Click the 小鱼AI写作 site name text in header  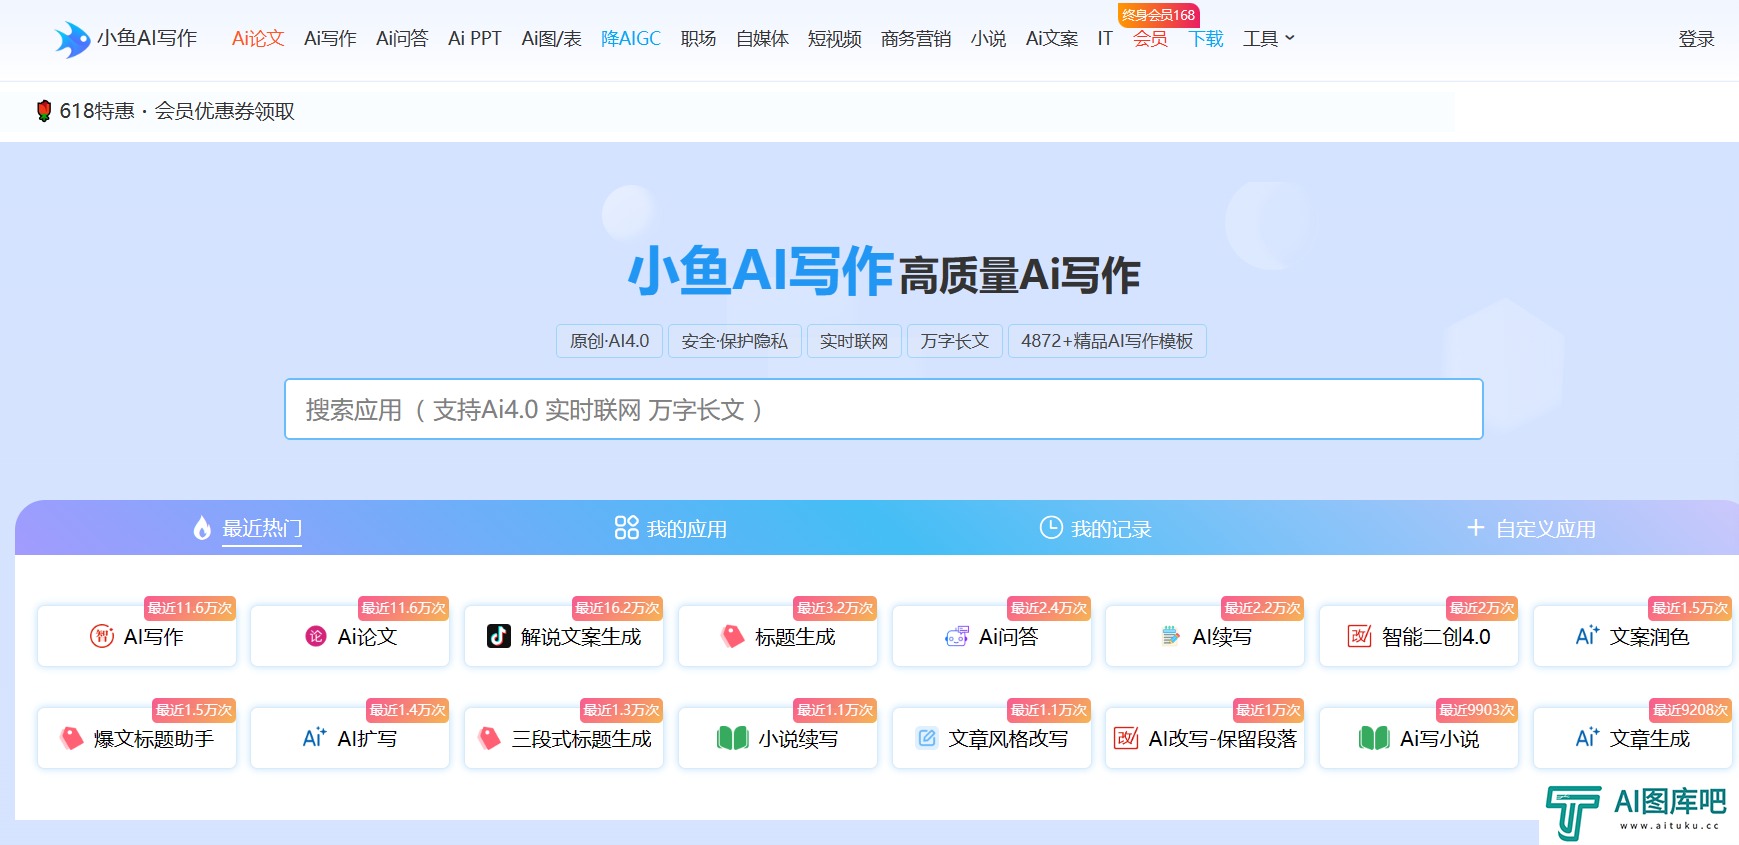[147, 38]
